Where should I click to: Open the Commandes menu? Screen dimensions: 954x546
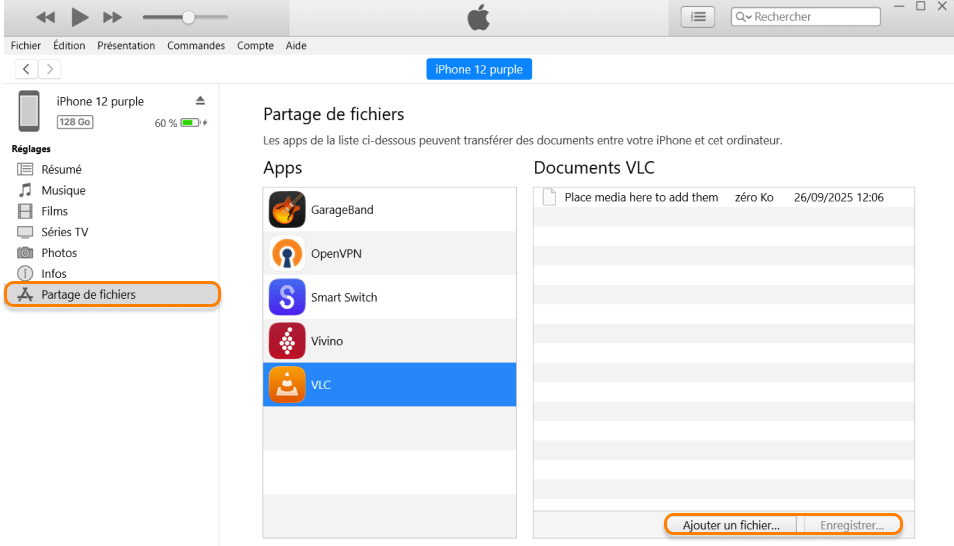tap(196, 46)
